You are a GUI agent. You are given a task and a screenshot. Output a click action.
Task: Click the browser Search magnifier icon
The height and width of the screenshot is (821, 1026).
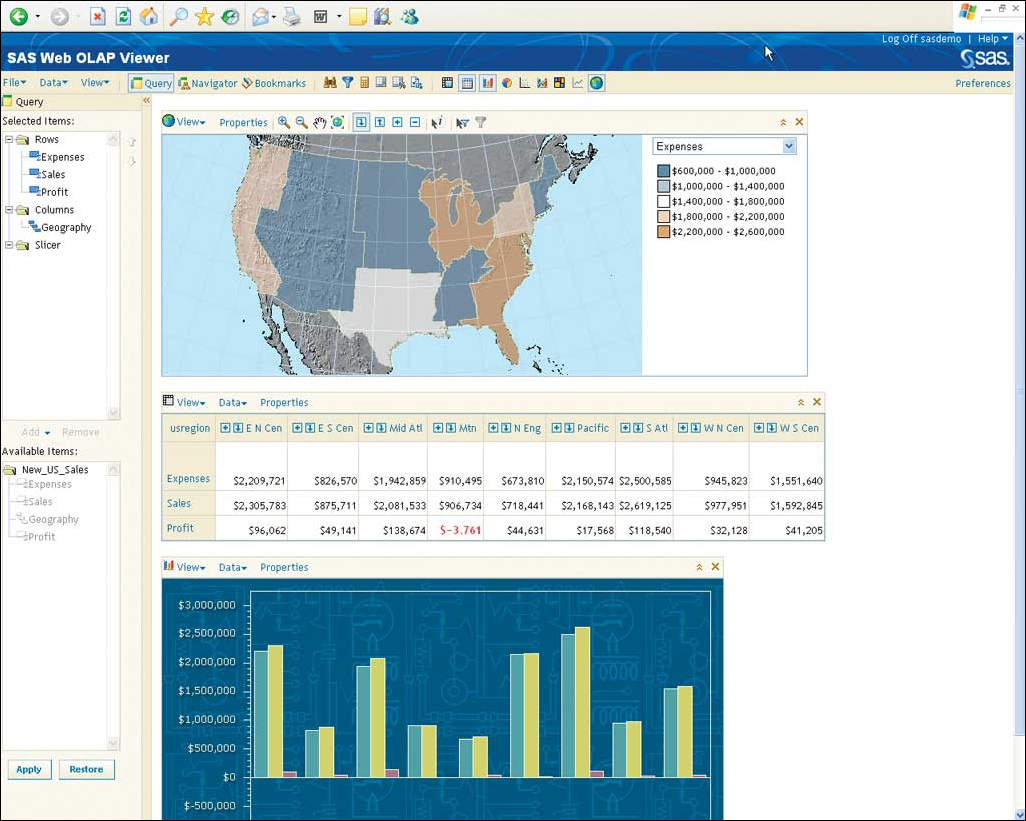point(178,16)
